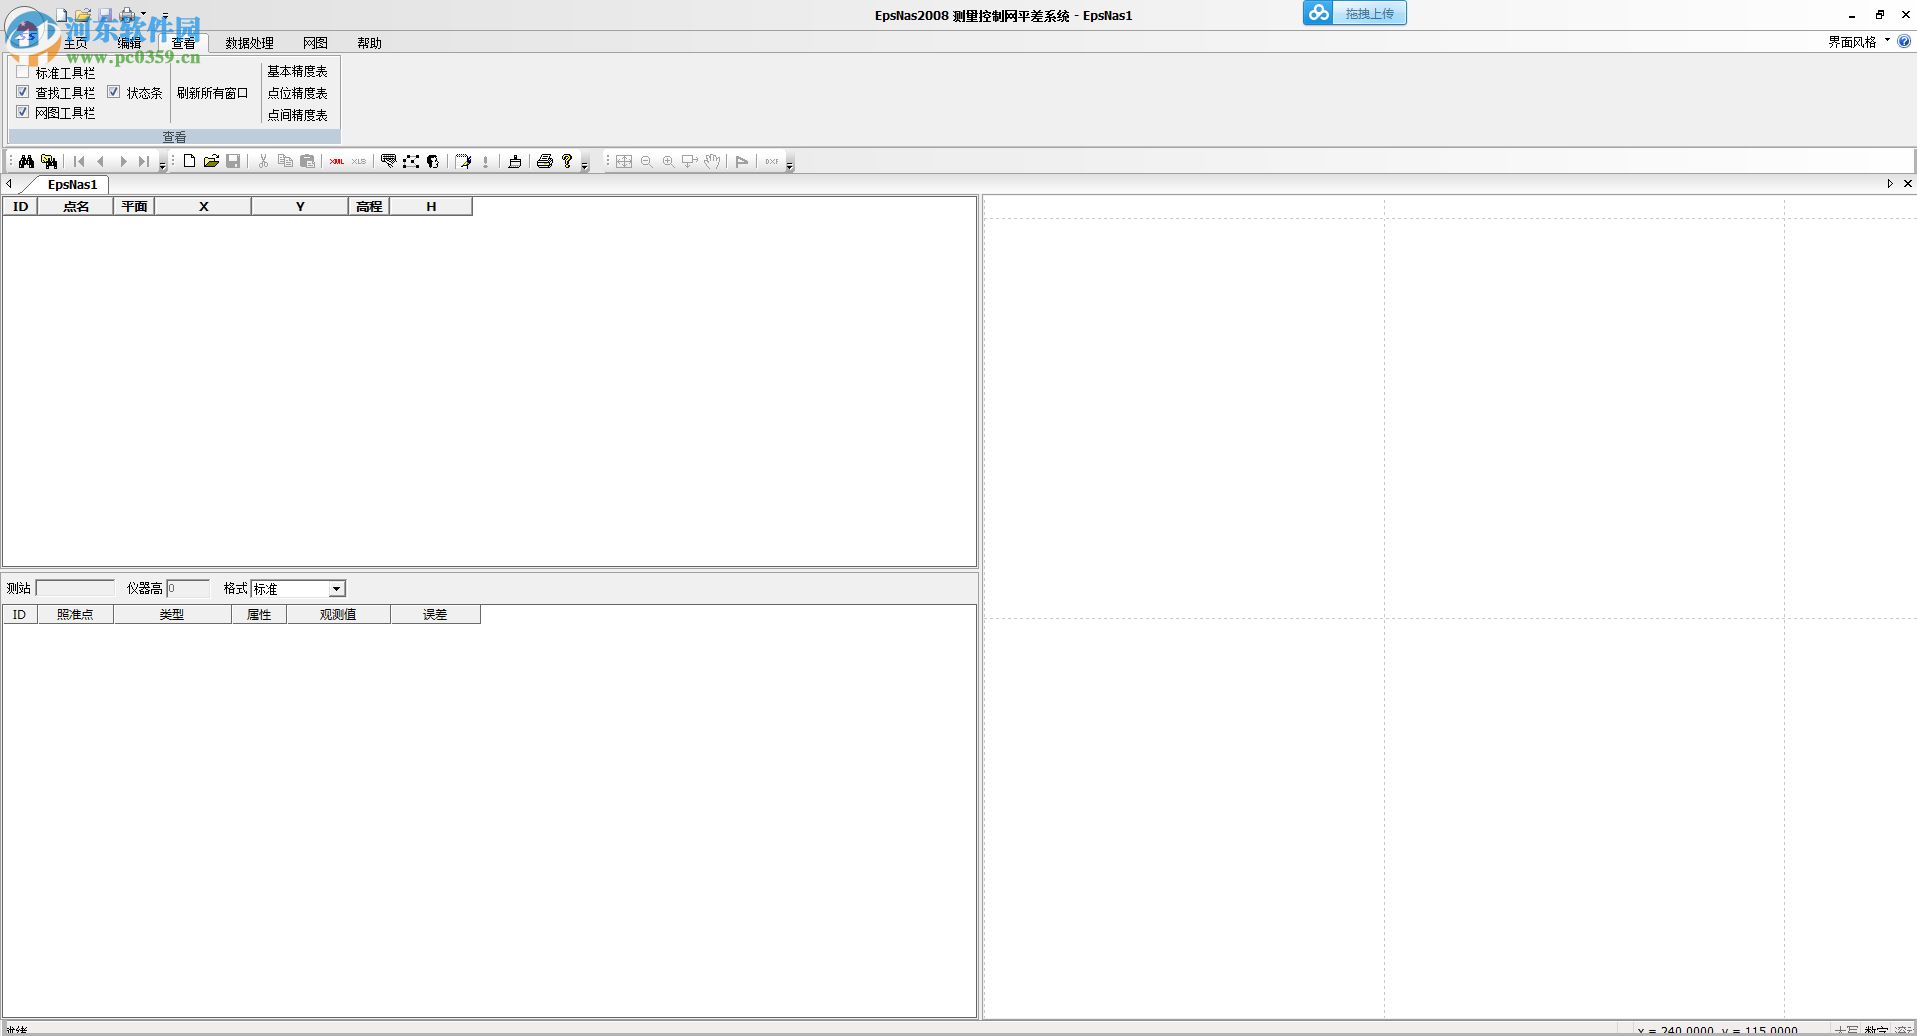Open the 帮助 ribbon tab

[369, 43]
